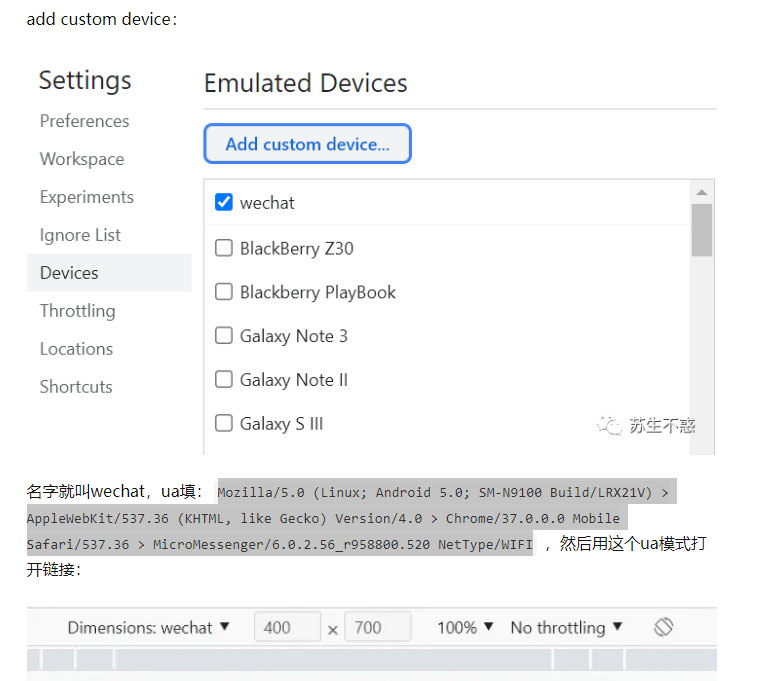Open the Preferences settings tab
The height and width of the screenshot is (681, 779).
[84, 121]
